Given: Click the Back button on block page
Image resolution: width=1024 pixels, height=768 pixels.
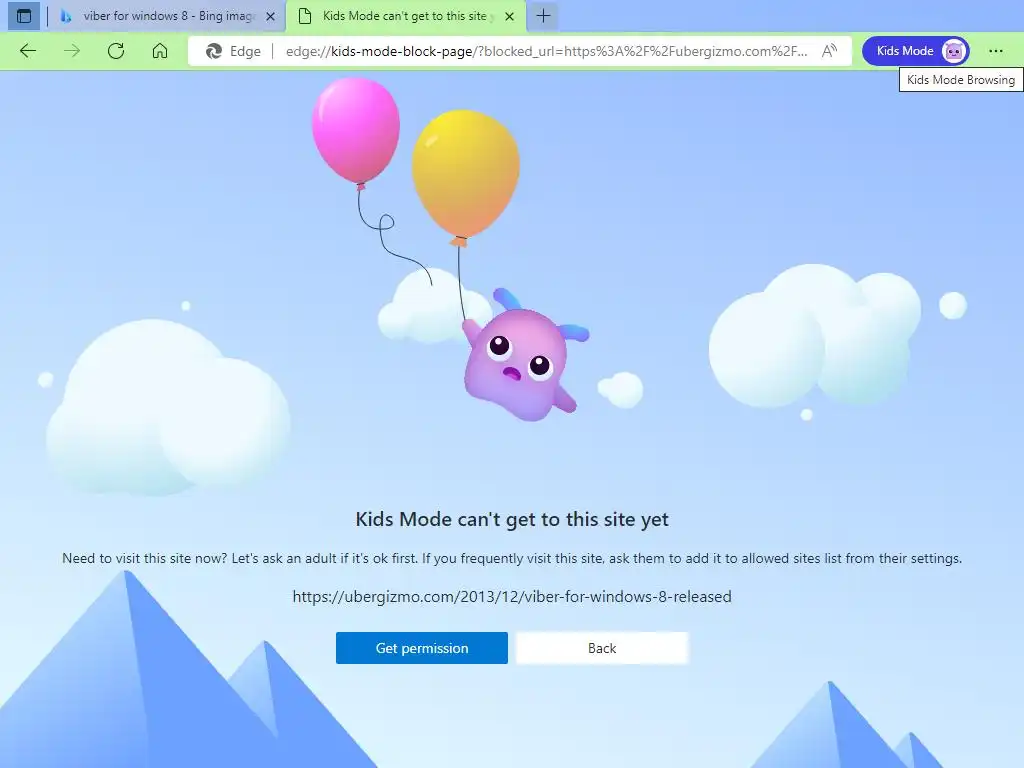Looking at the screenshot, I should click(x=602, y=648).
